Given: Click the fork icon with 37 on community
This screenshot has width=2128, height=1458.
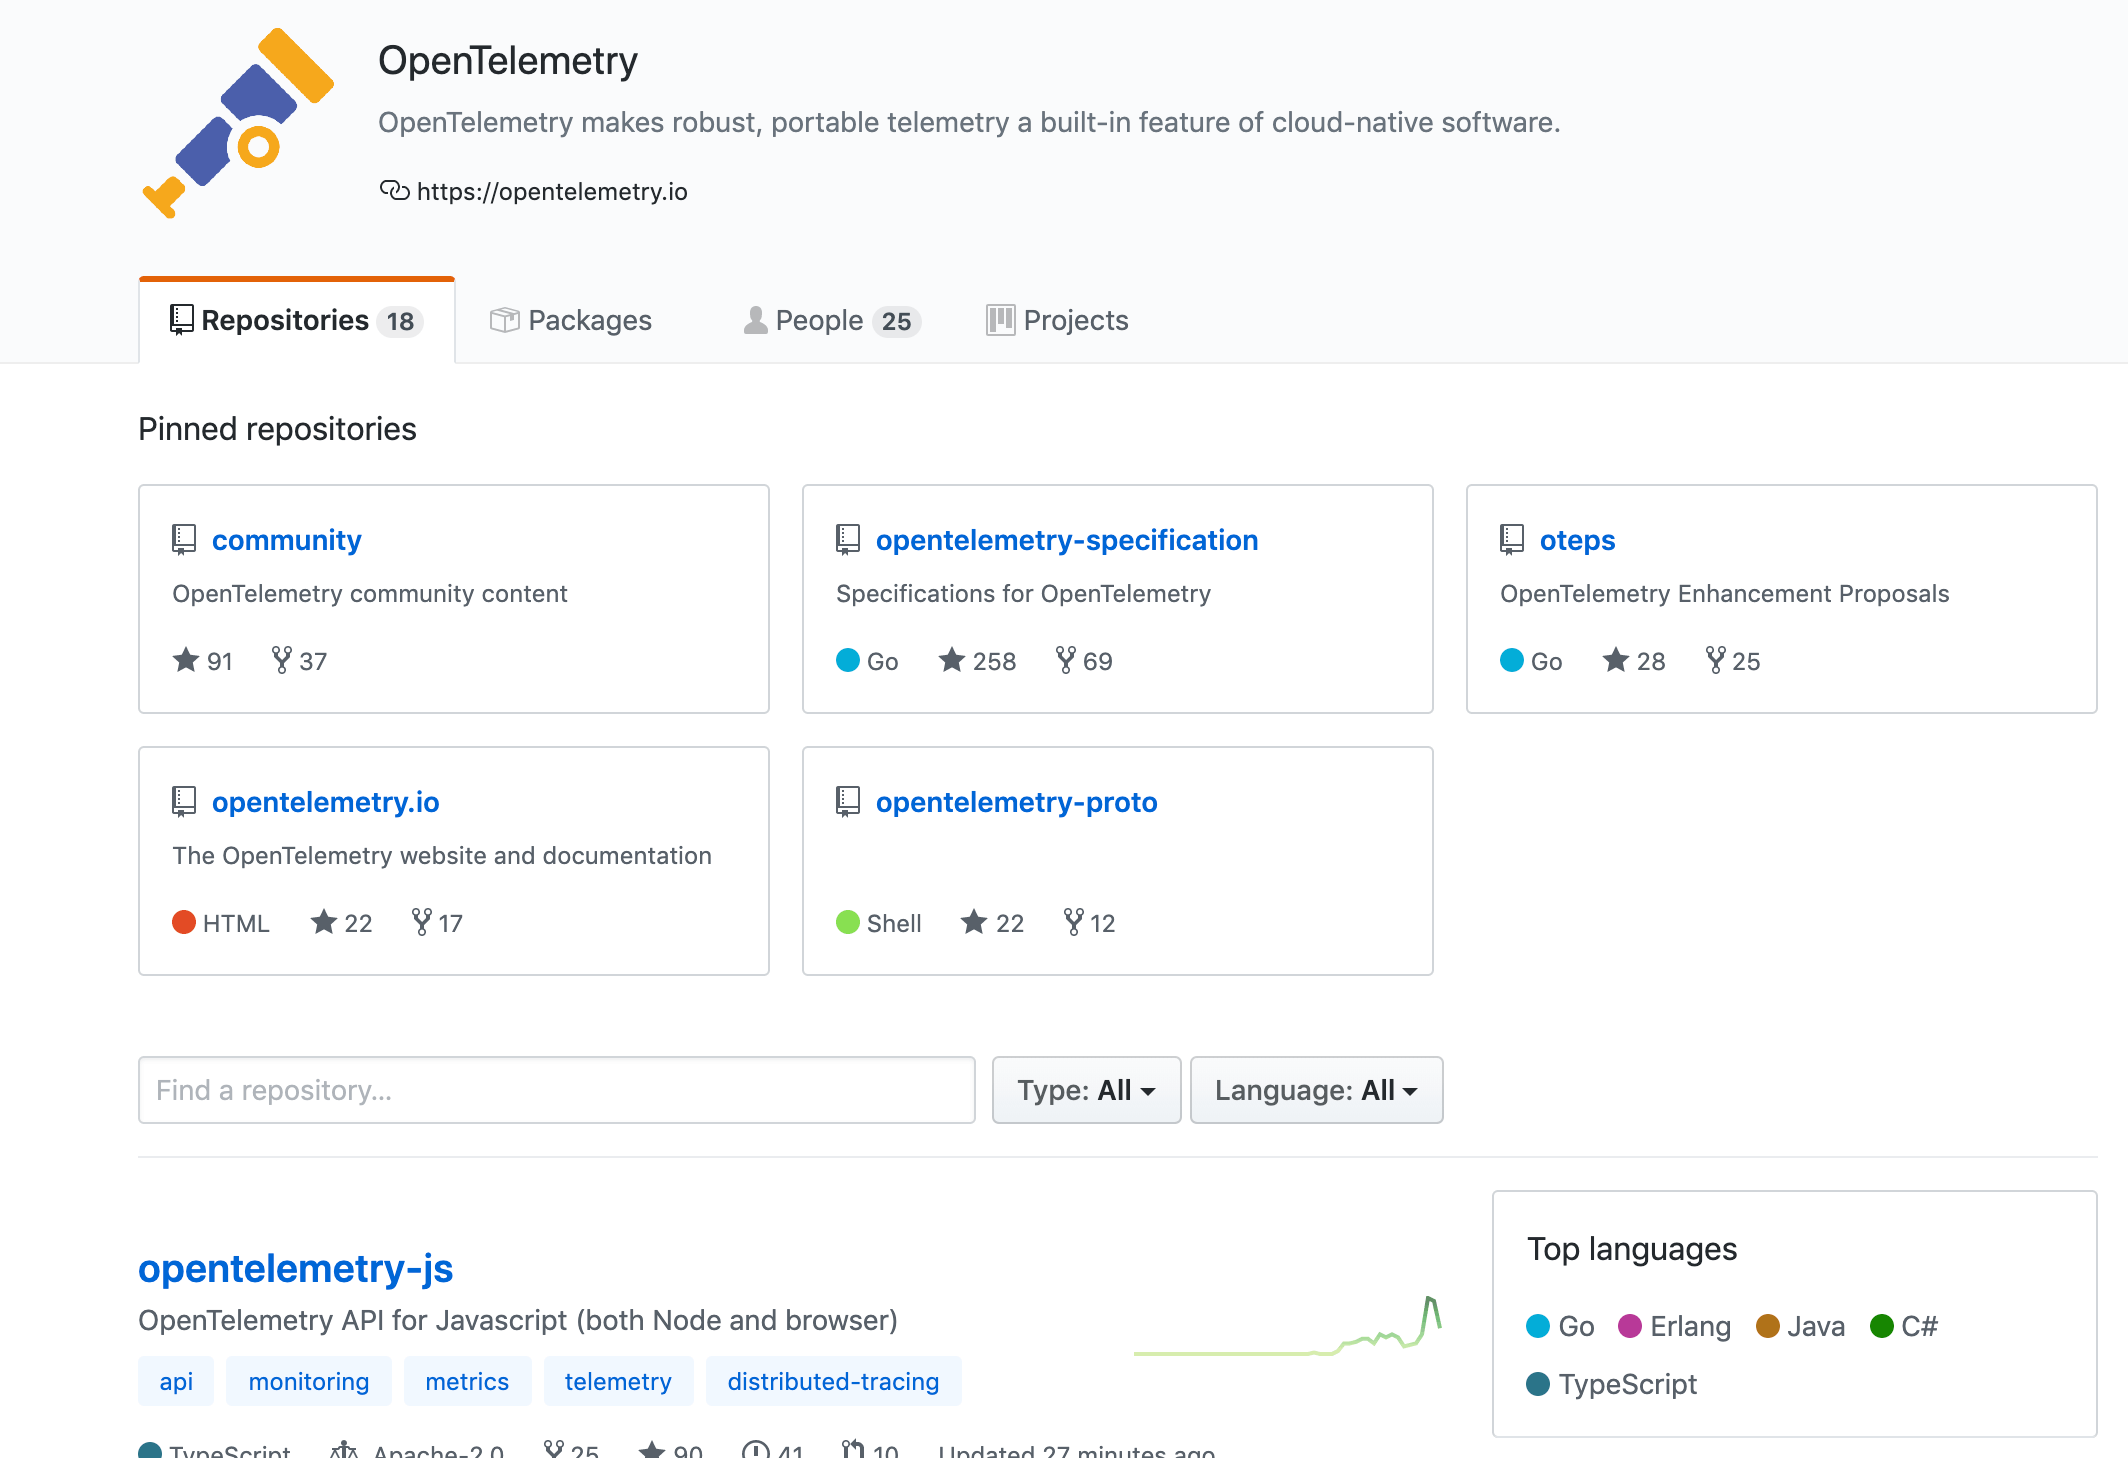Looking at the screenshot, I should 282,660.
